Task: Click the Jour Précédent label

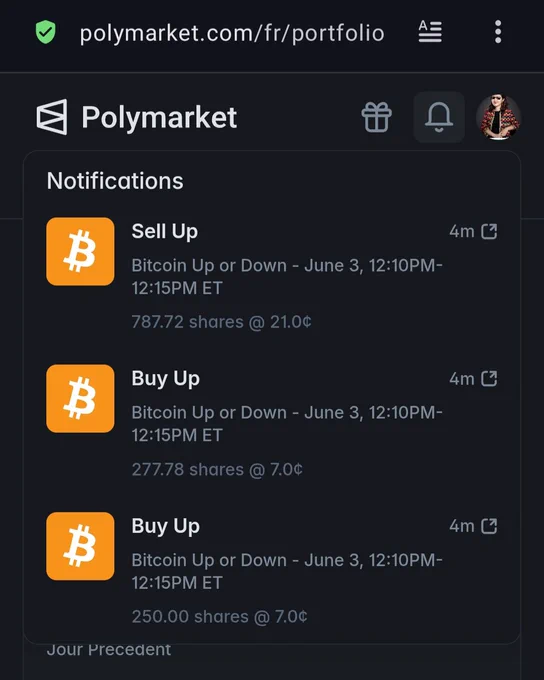Action: [109, 650]
